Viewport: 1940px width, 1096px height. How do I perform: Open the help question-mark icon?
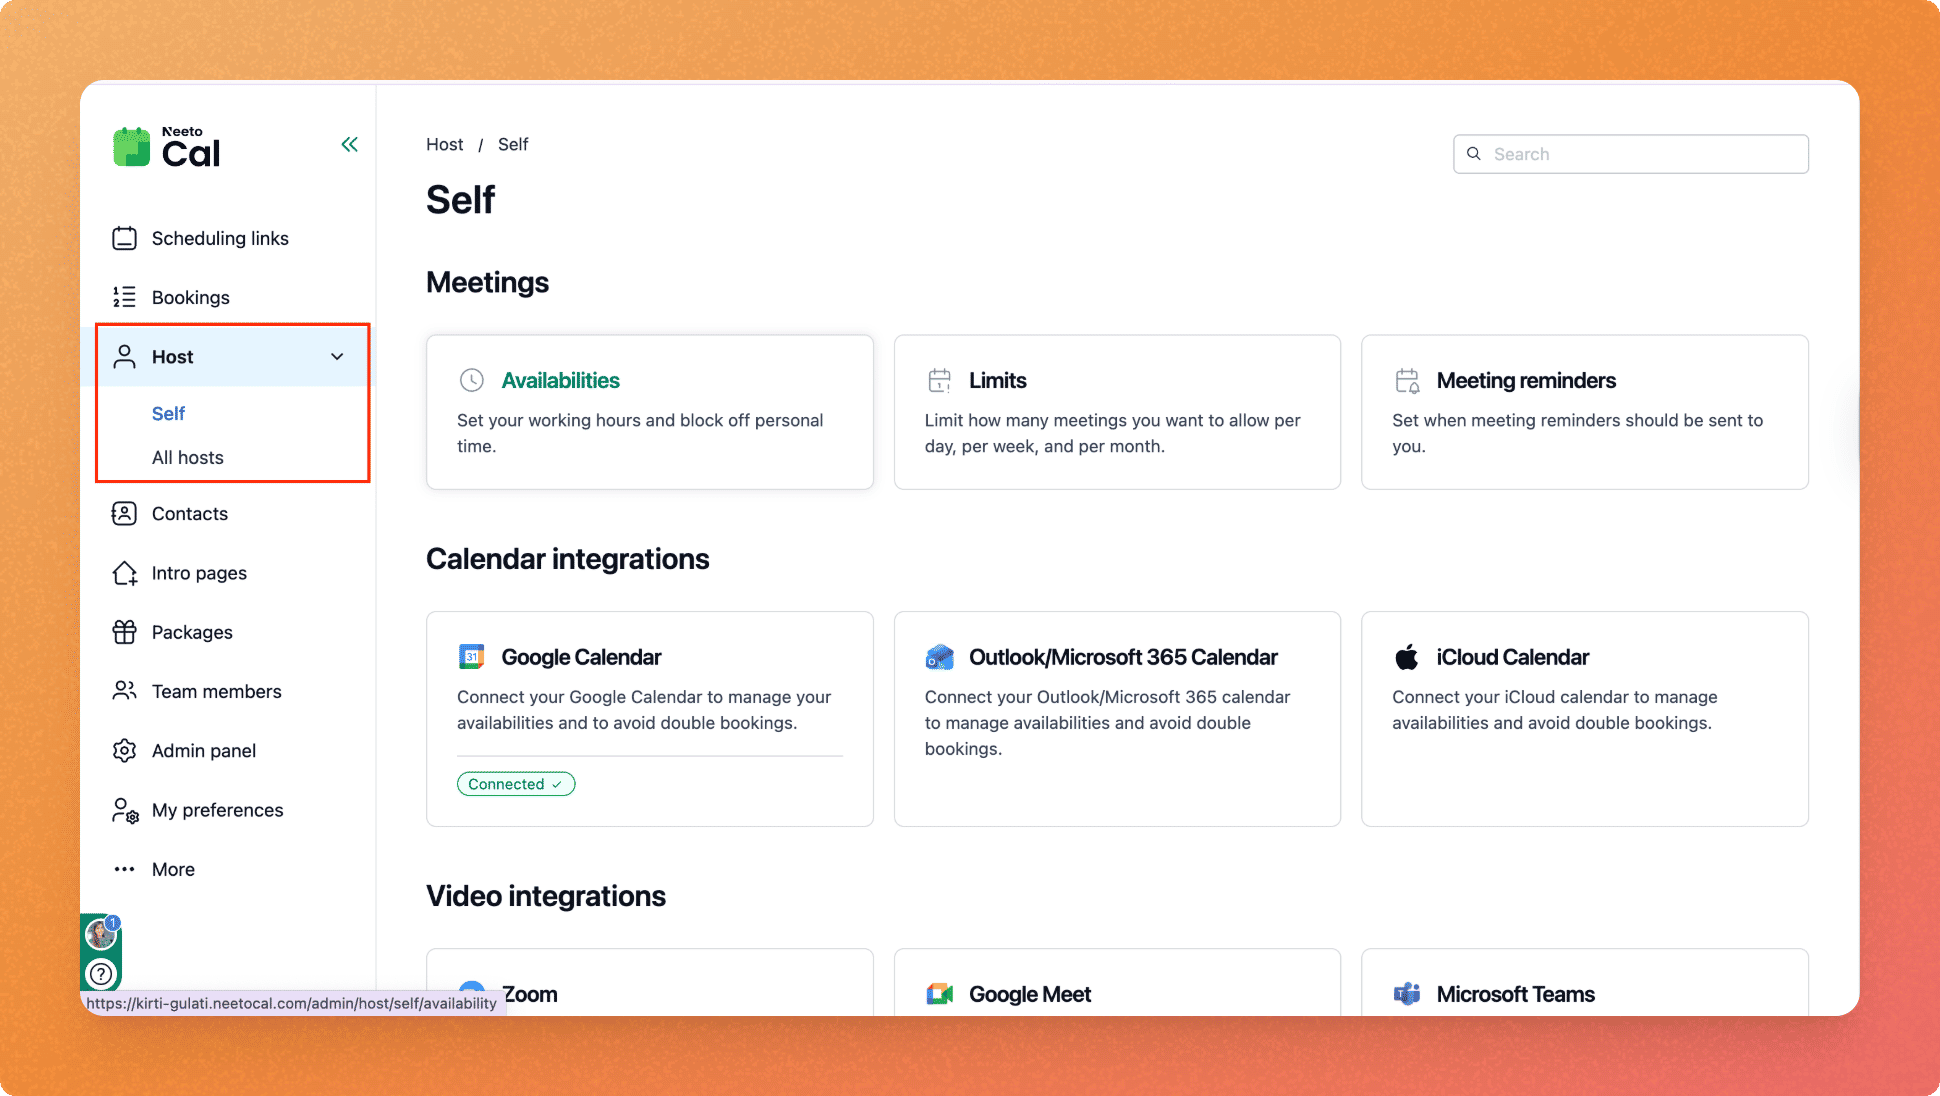pyautogui.click(x=101, y=973)
